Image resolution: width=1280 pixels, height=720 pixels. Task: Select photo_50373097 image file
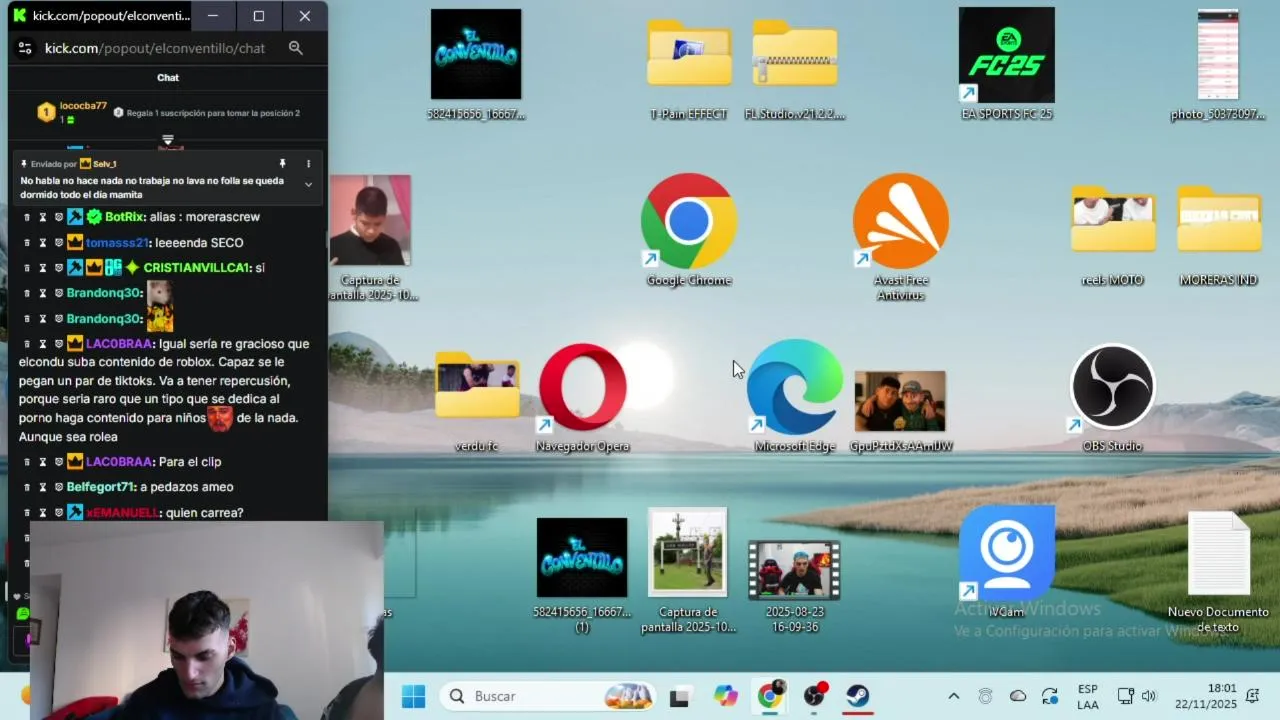point(1218,64)
